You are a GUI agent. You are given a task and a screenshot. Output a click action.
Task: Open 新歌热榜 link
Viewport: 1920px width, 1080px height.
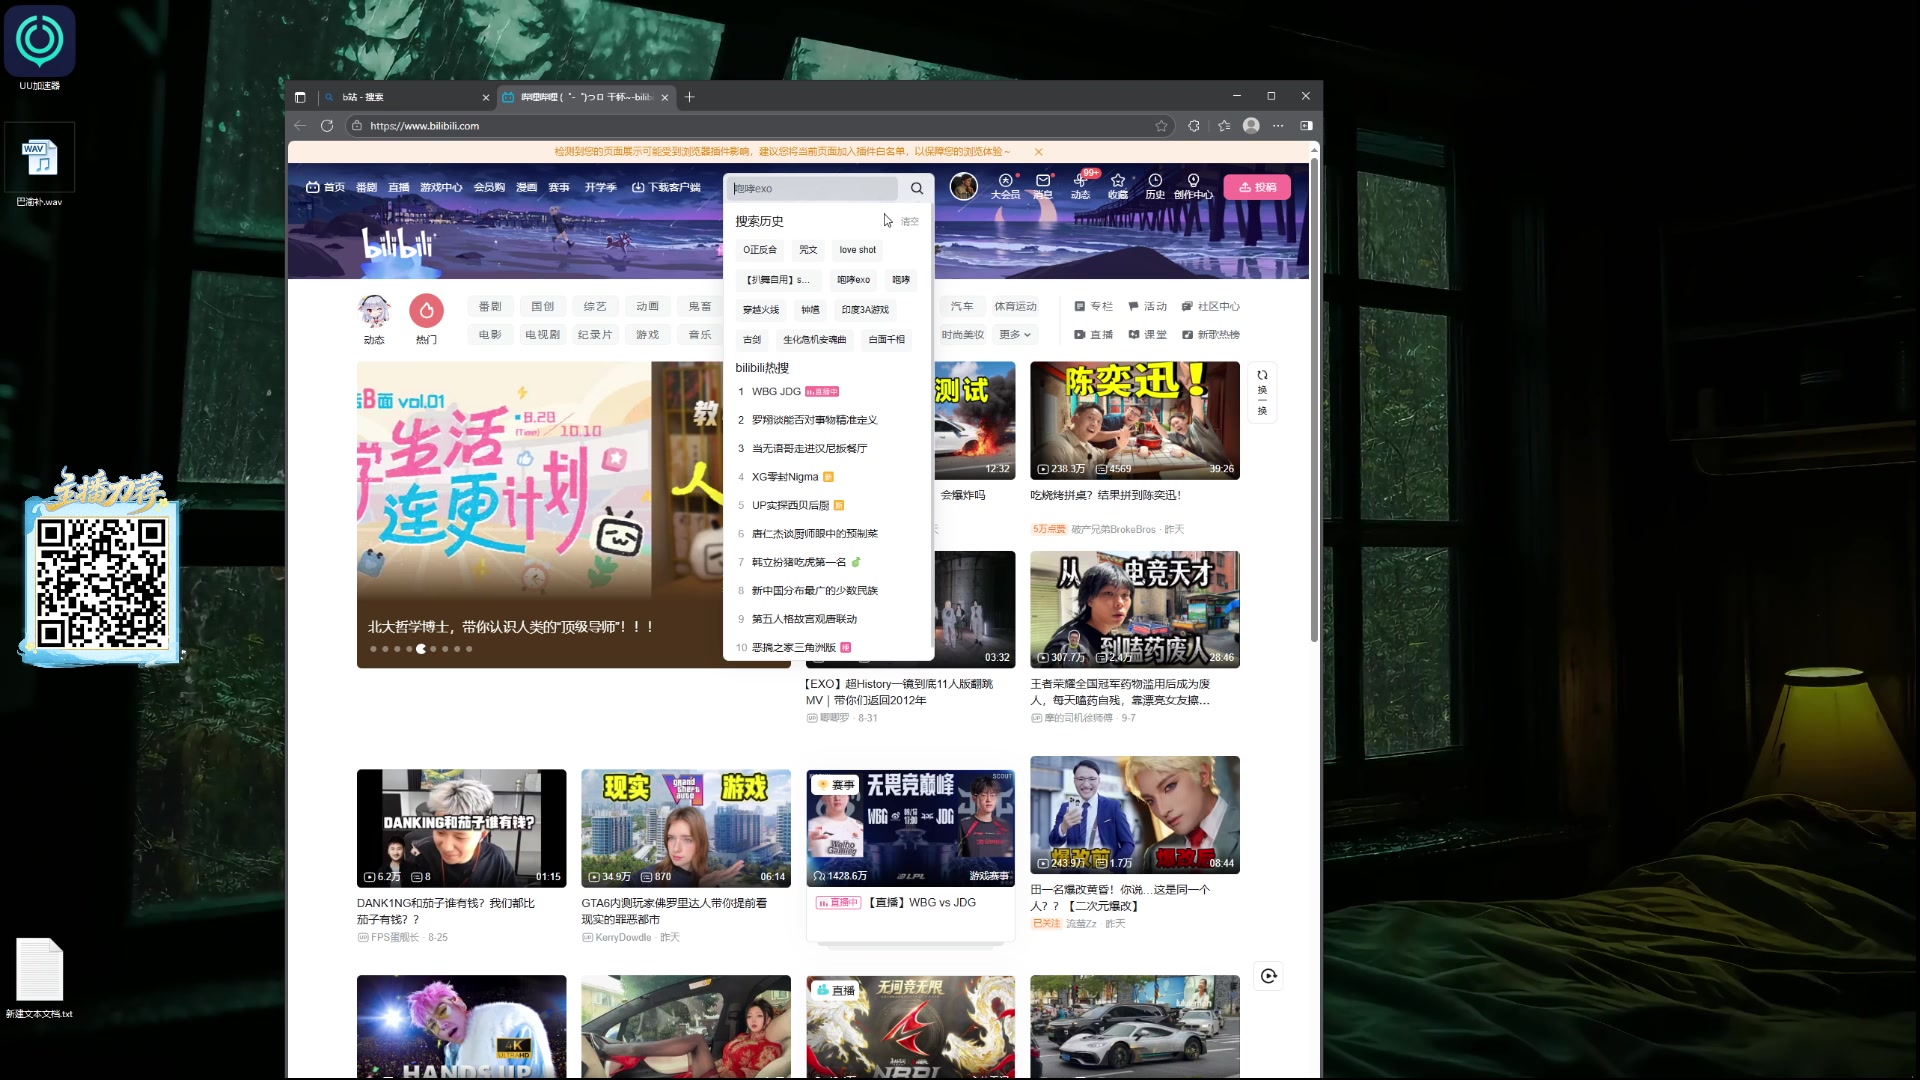(1210, 335)
